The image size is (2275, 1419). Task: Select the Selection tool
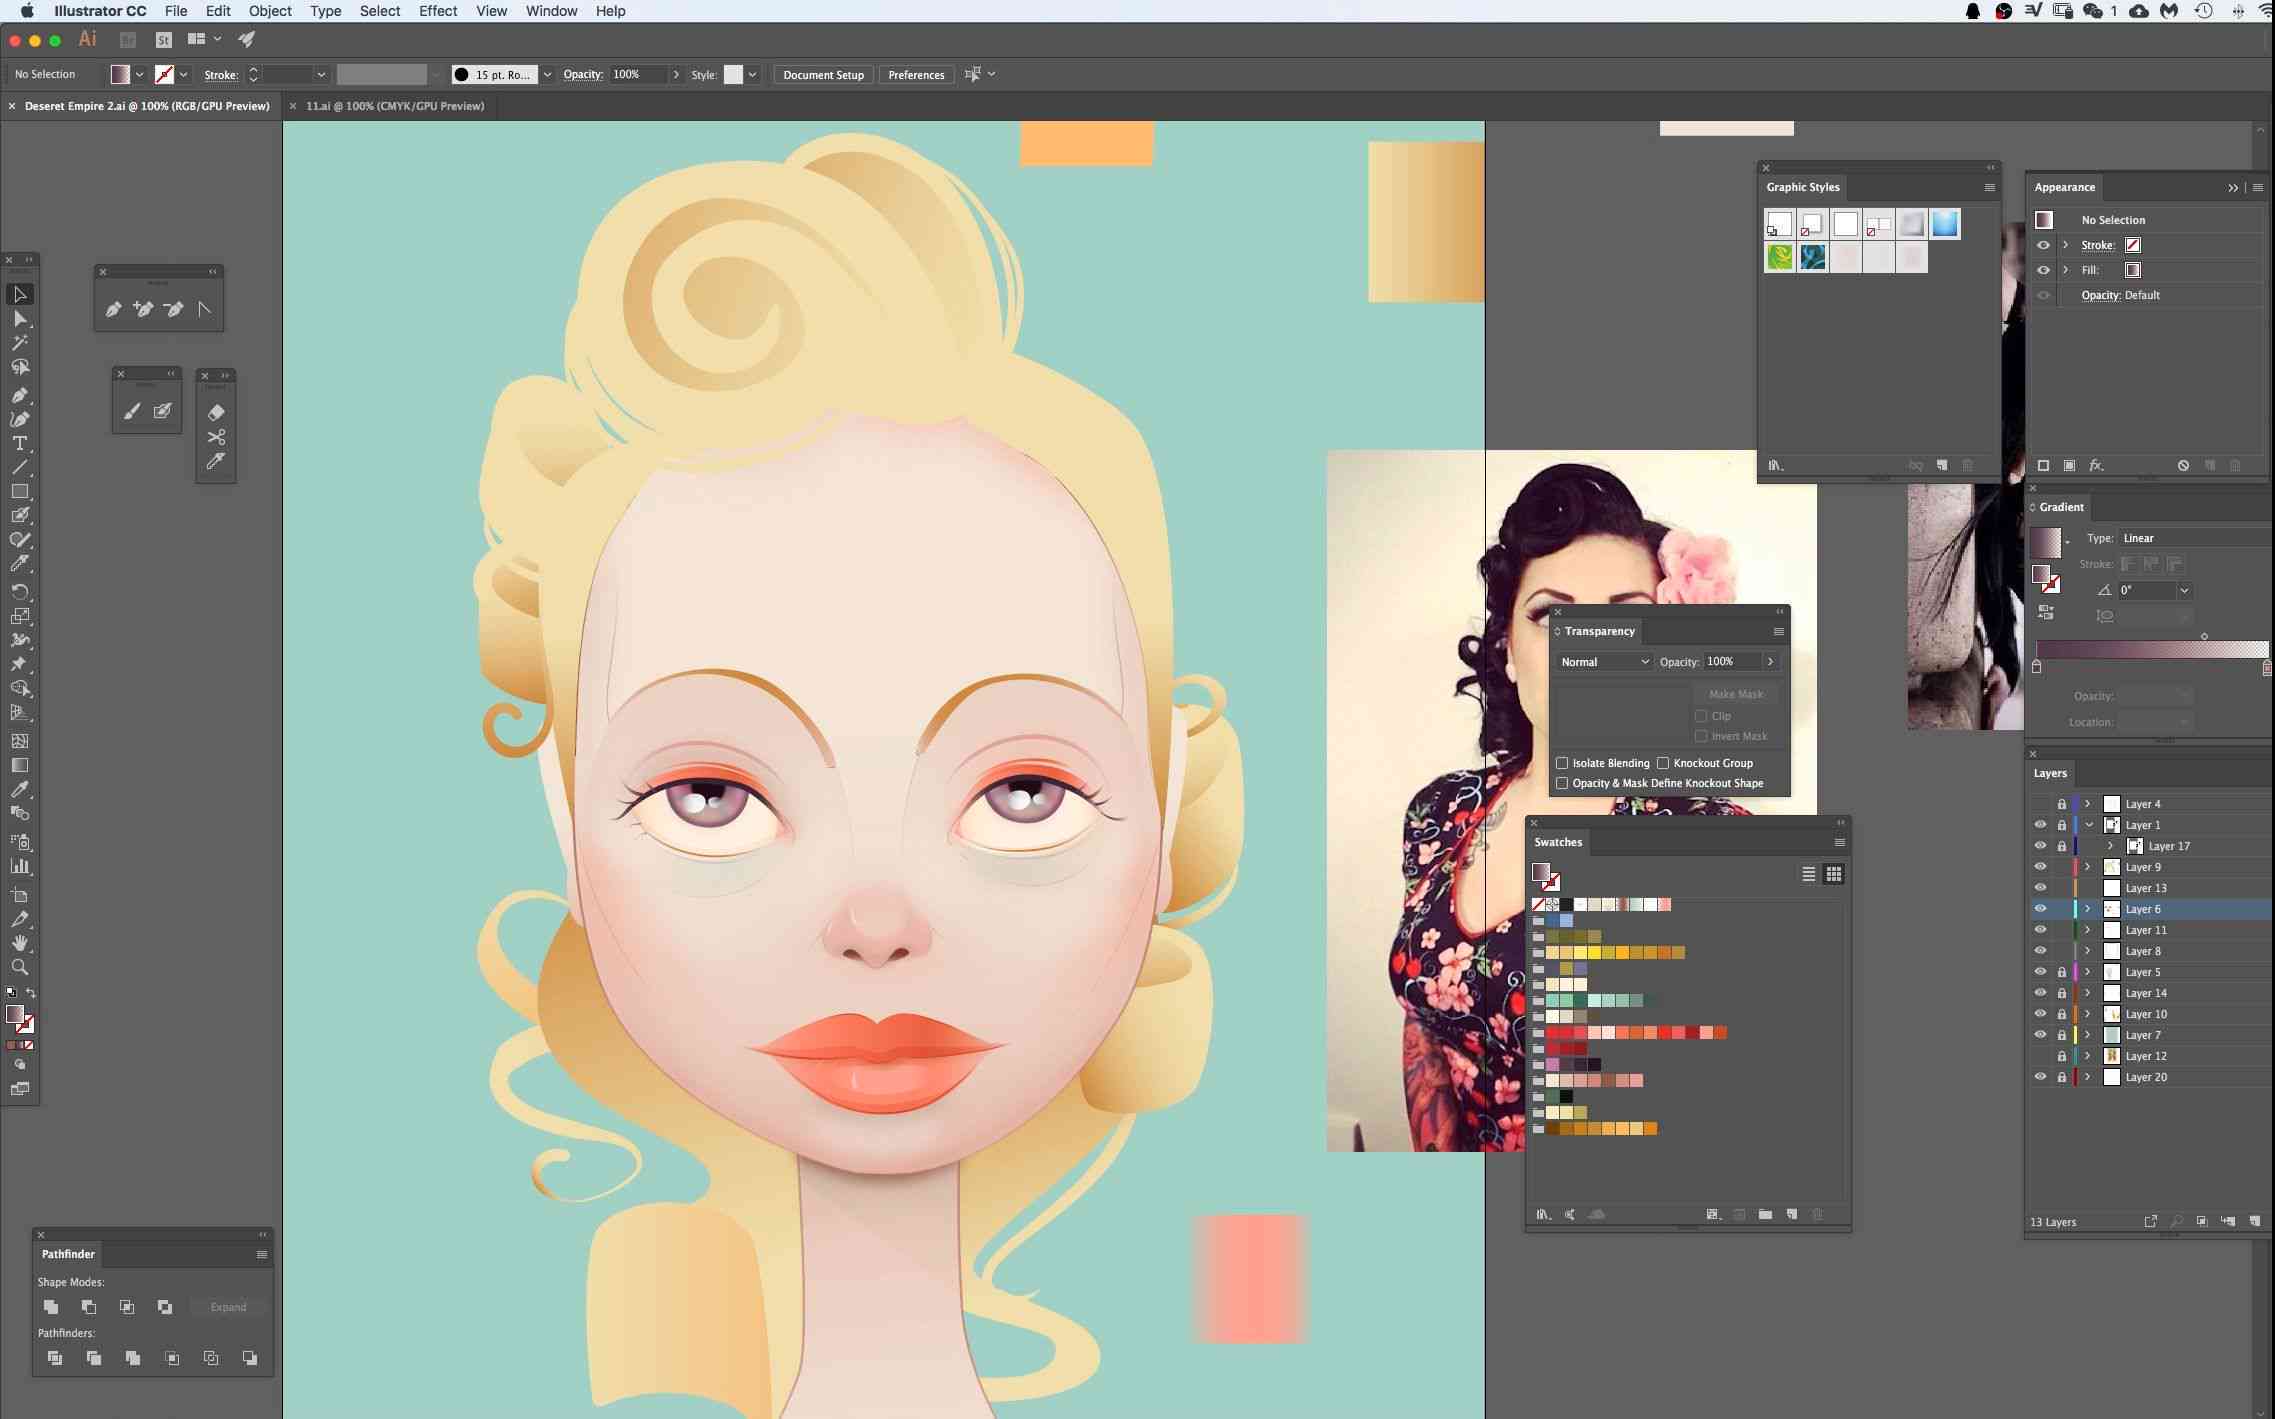pos(21,293)
